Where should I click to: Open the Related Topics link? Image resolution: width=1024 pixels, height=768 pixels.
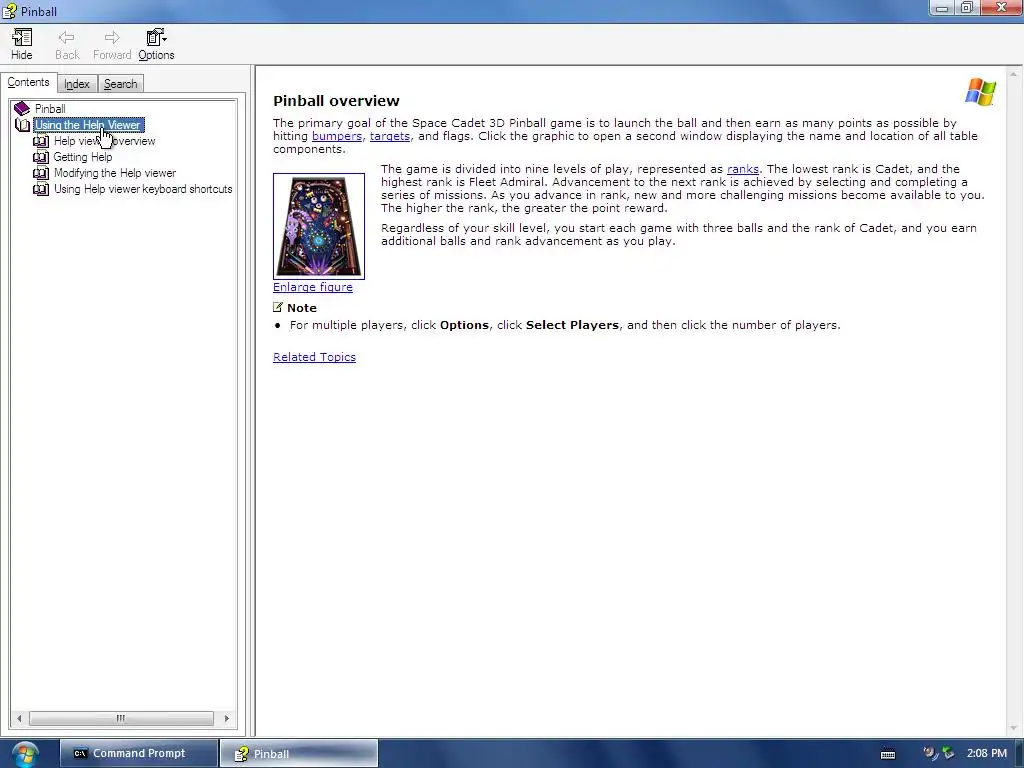pyautogui.click(x=314, y=357)
